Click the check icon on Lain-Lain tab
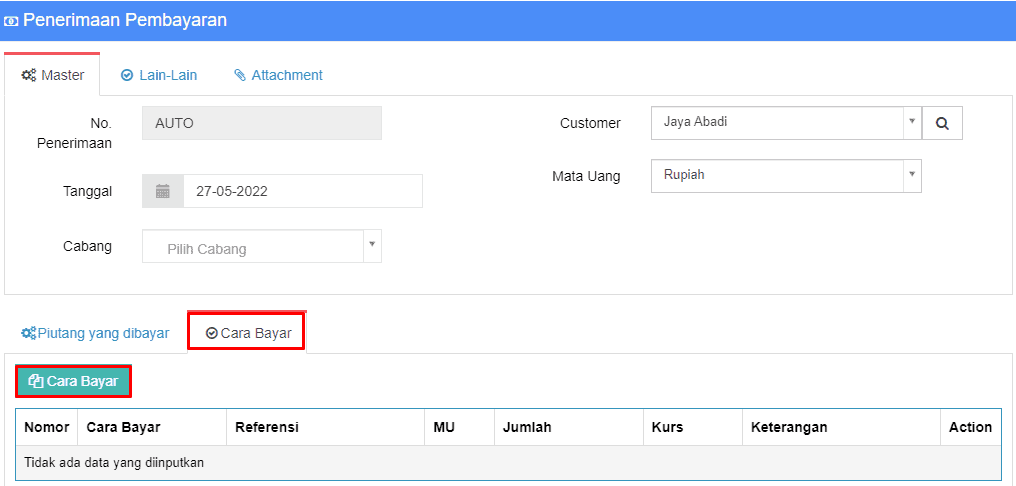Screen dimensions: 1016x486 tap(127, 75)
